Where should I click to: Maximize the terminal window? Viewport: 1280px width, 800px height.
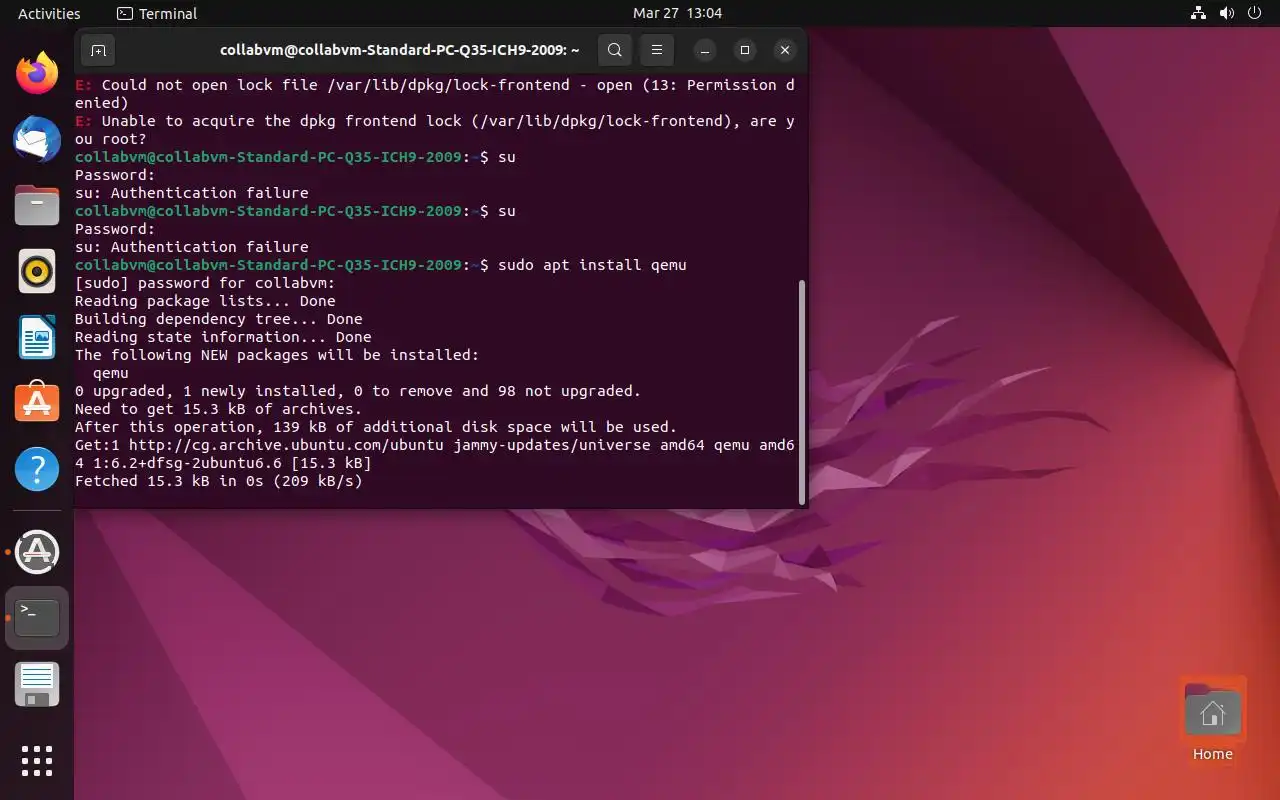pyautogui.click(x=745, y=50)
